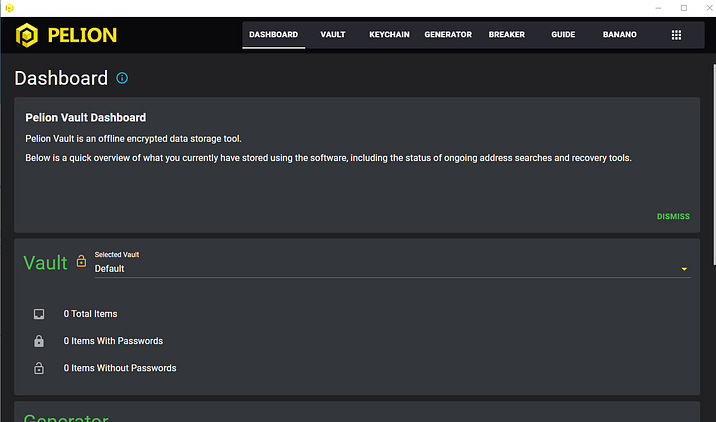Screen dimensions: 716x422
Task: Click the Vault padlock icon
Action: [81, 261]
